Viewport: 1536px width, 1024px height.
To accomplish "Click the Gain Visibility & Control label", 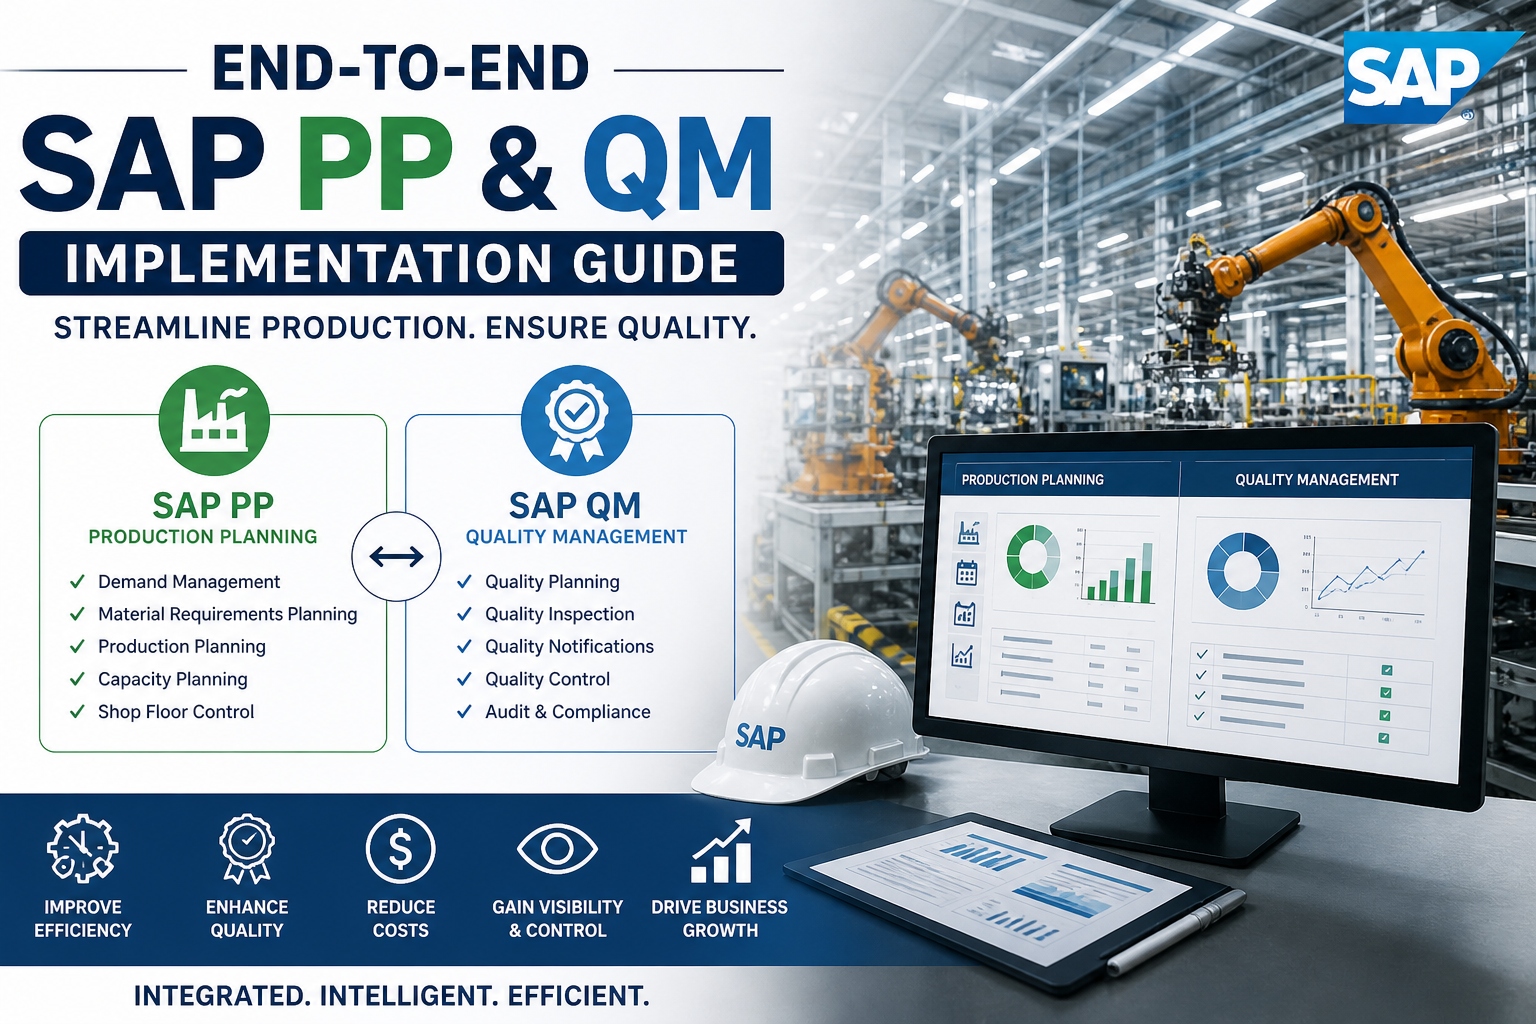I will coord(558,918).
